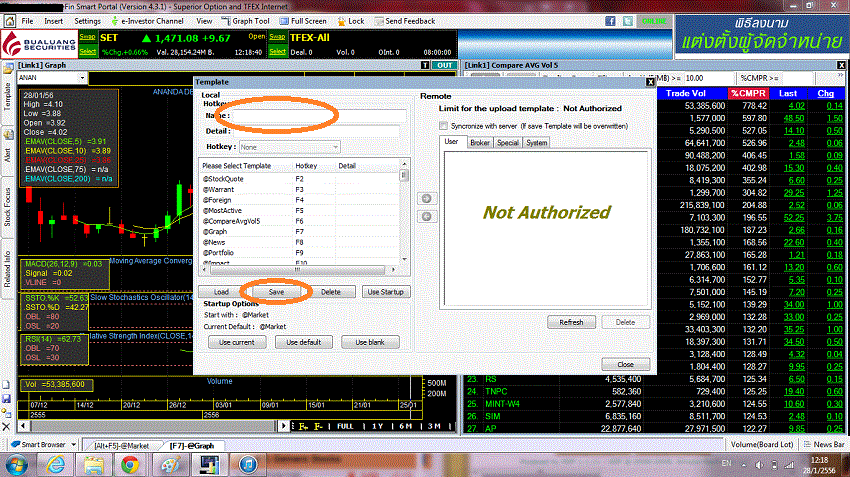Open the Windows Start menu
Viewport: 850px width, 477px height.
[16, 465]
